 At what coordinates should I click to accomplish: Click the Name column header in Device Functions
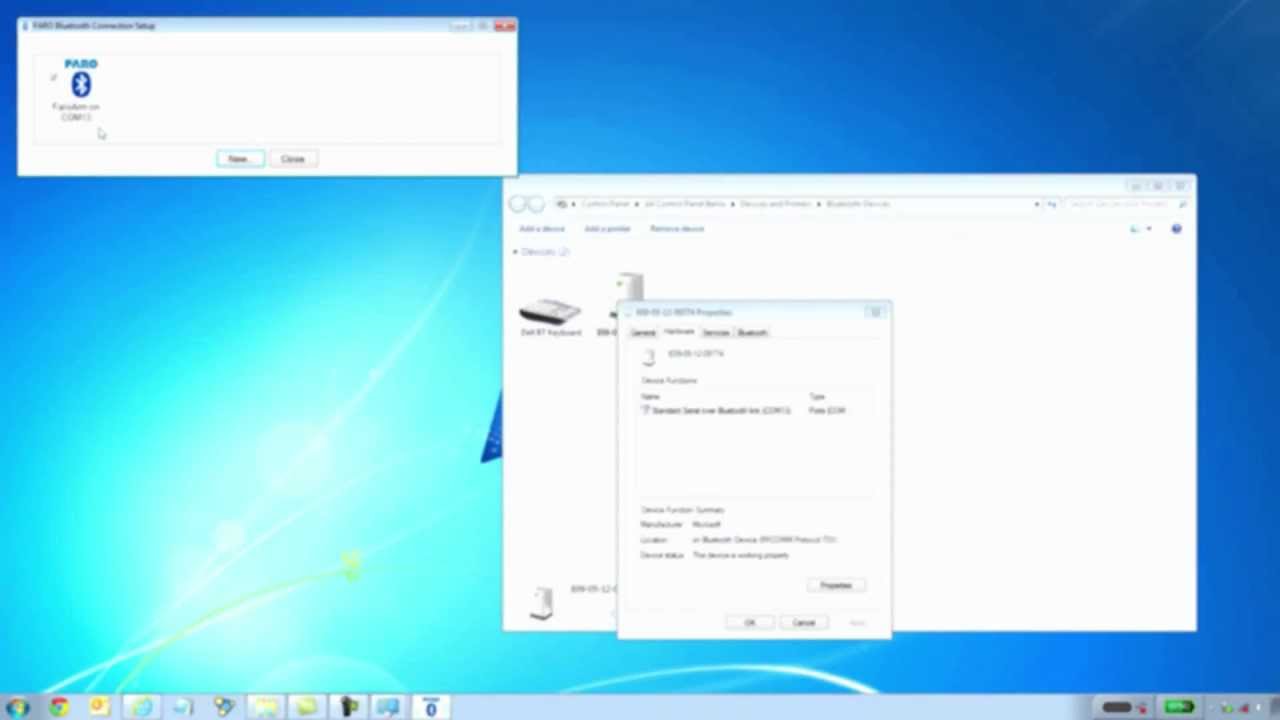tap(651, 397)
